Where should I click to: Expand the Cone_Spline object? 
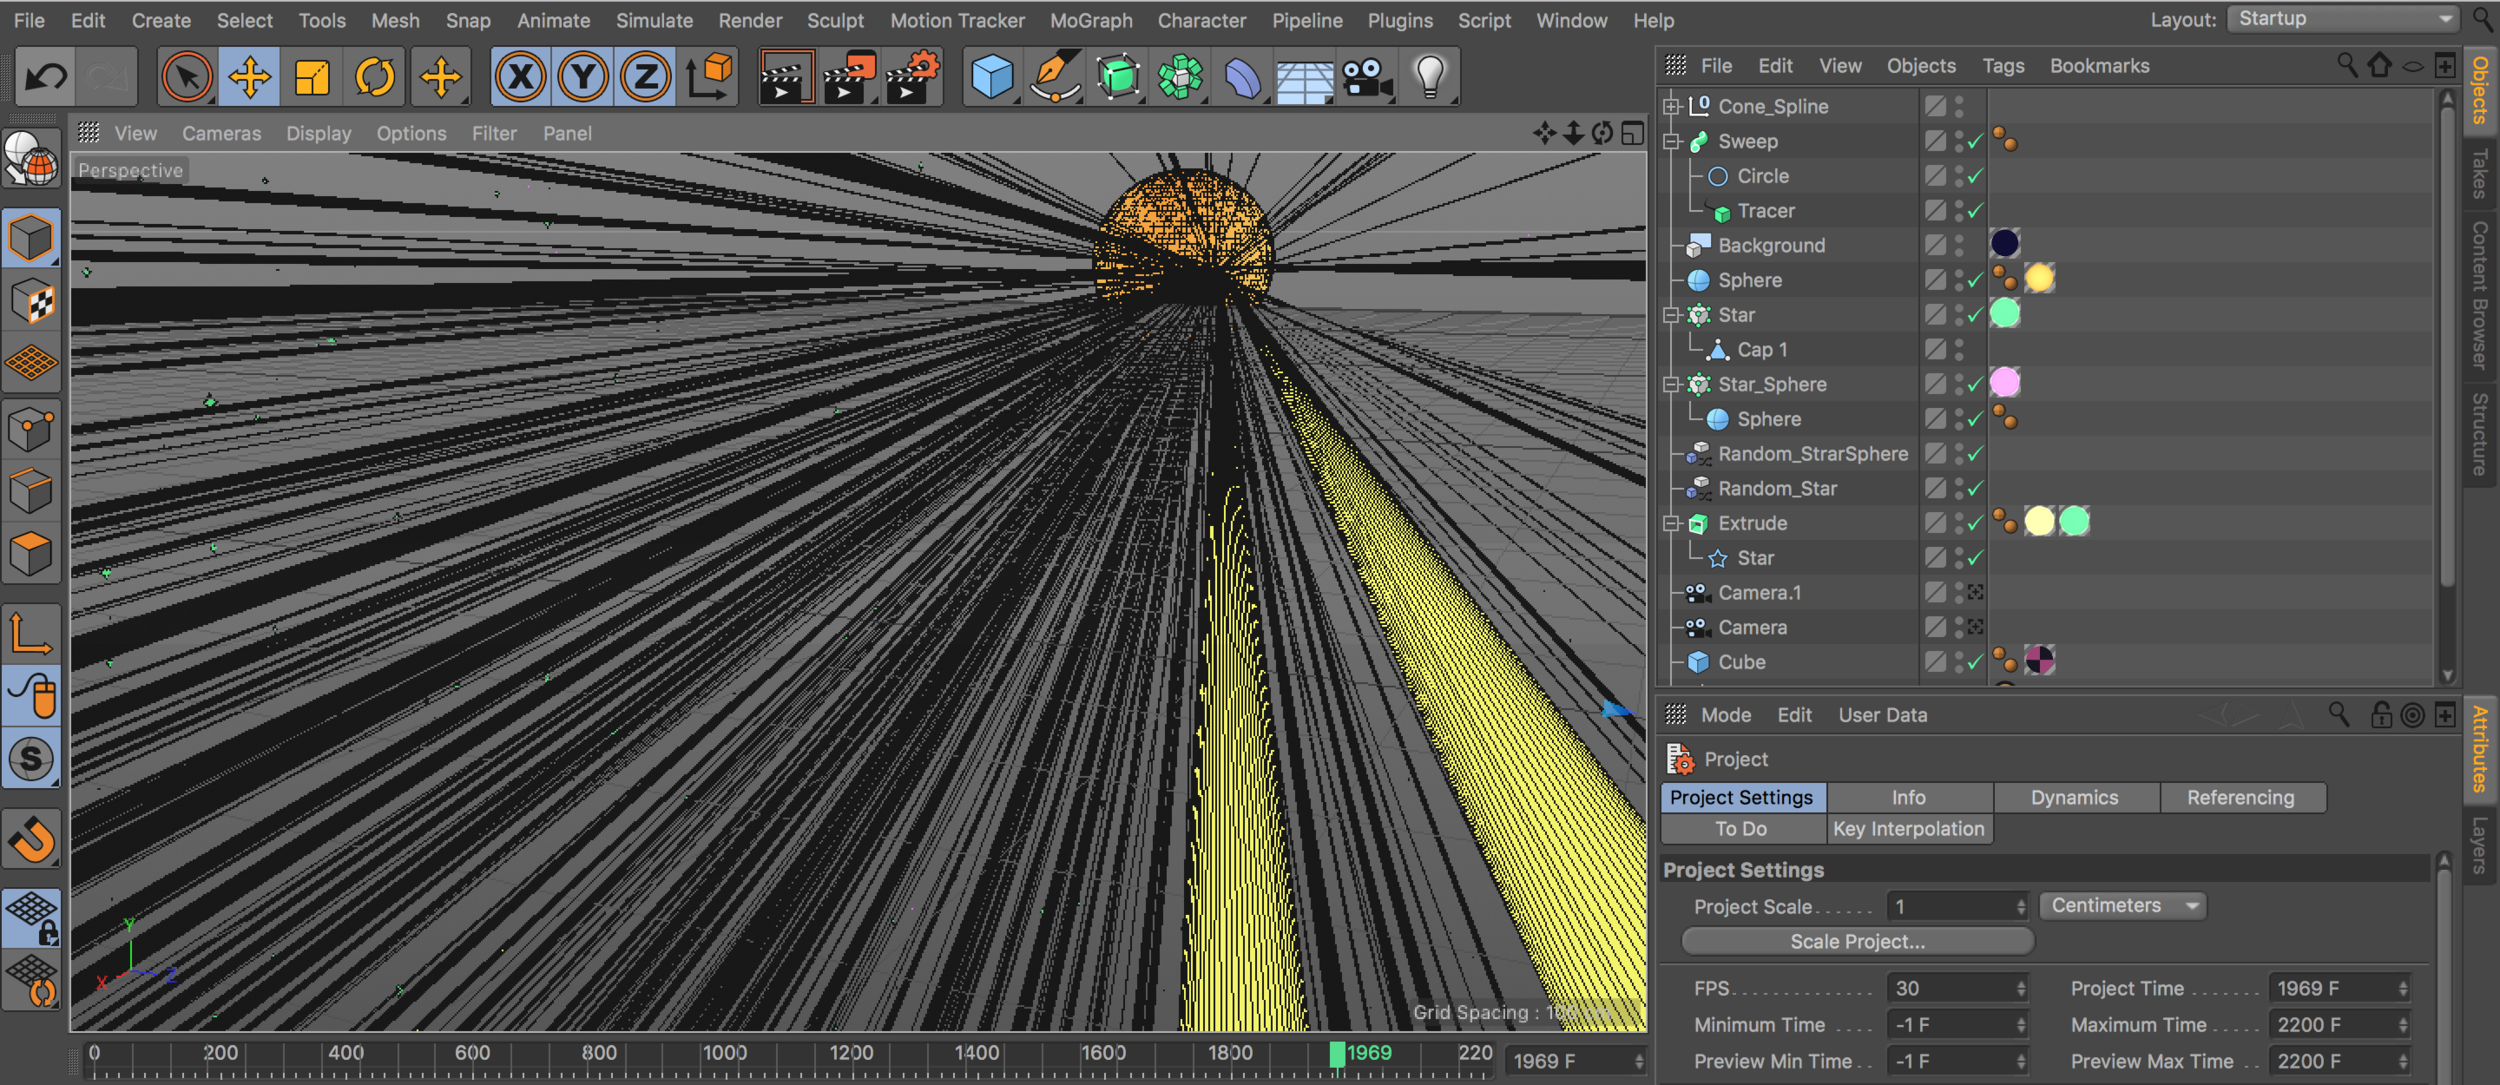[x=1671, y=106]
